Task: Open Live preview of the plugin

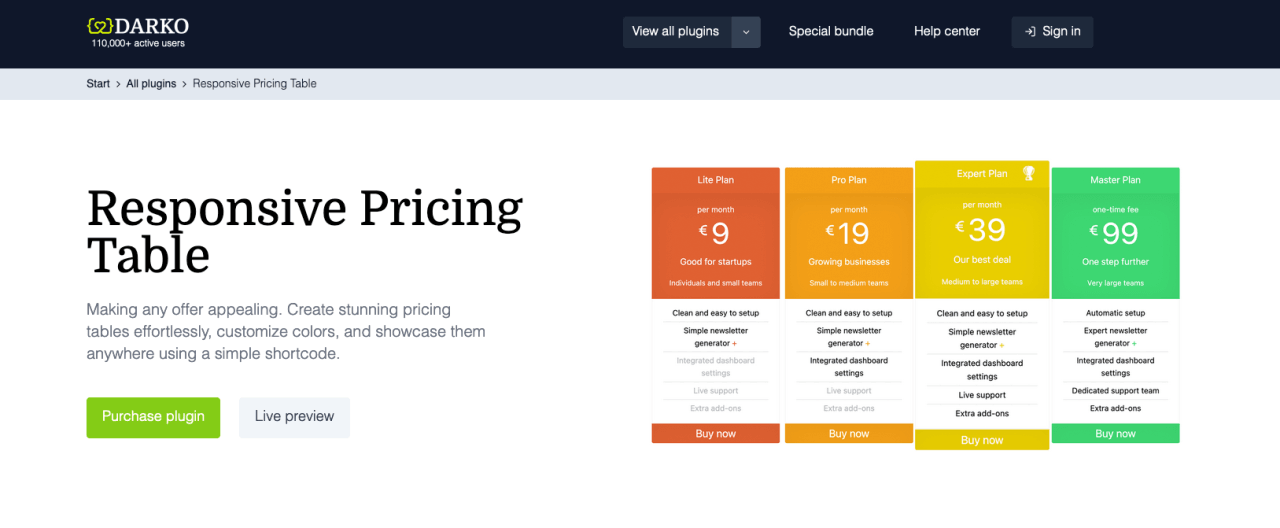Action: point(294,417)
